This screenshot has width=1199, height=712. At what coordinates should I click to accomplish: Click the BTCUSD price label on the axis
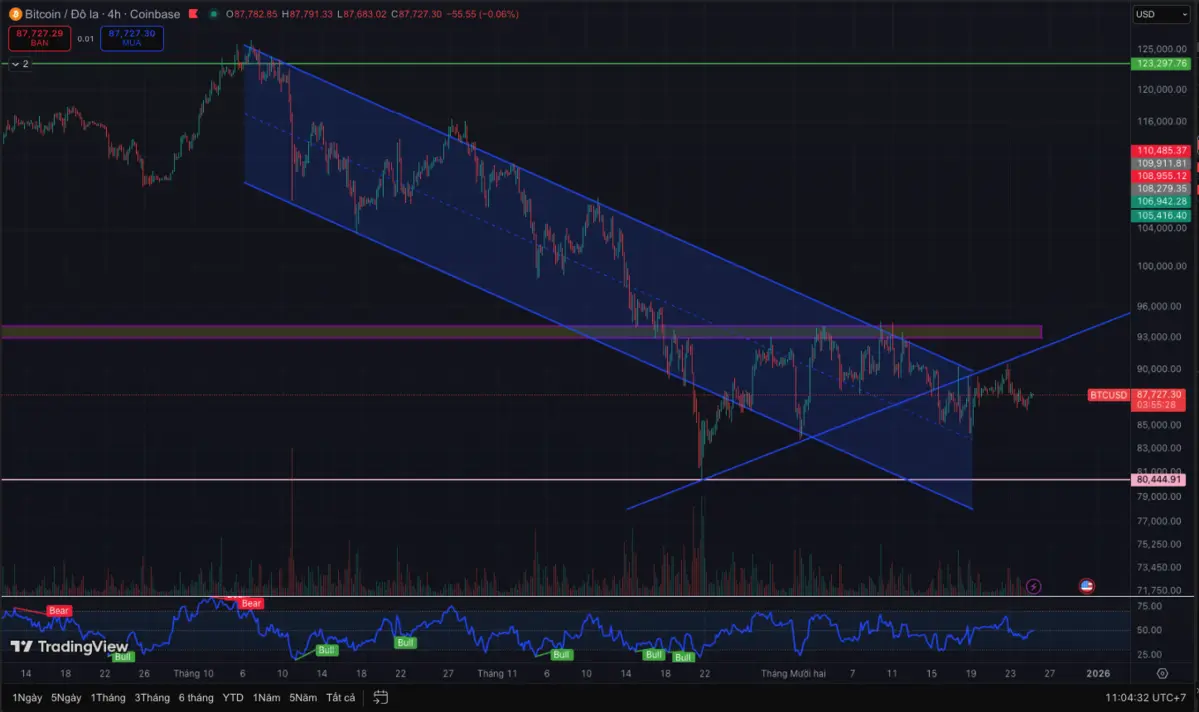pos(1108,395)
